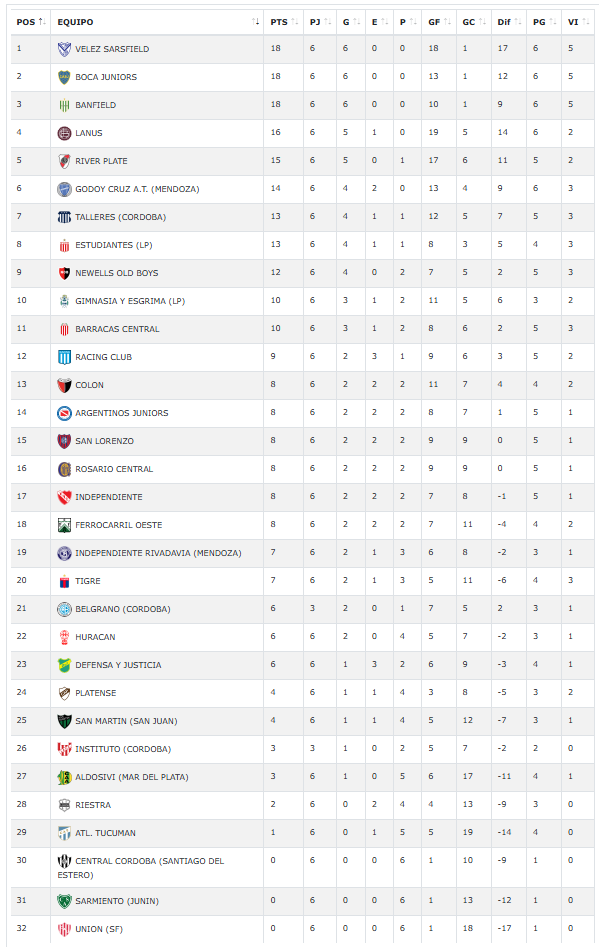Sort table by EQUIPO column arrows
610x947 pixels.
coord(256,21)
